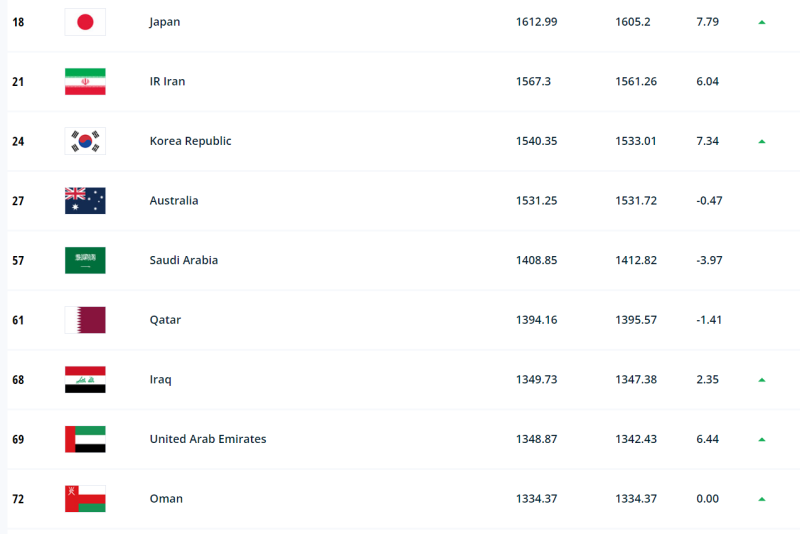Click the green up arrow in Japan's row
The height and width of the screenshot is (534, 800).
[762, 22]
